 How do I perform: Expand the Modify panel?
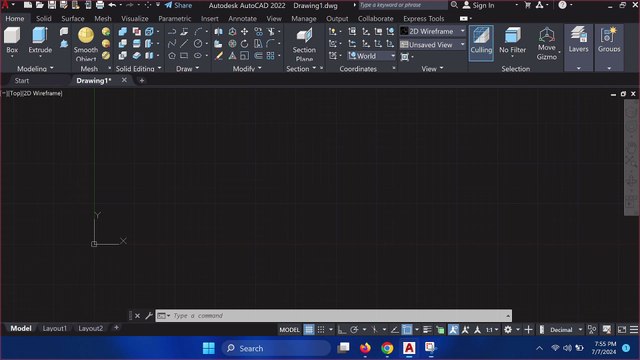(x=247, y=69)
